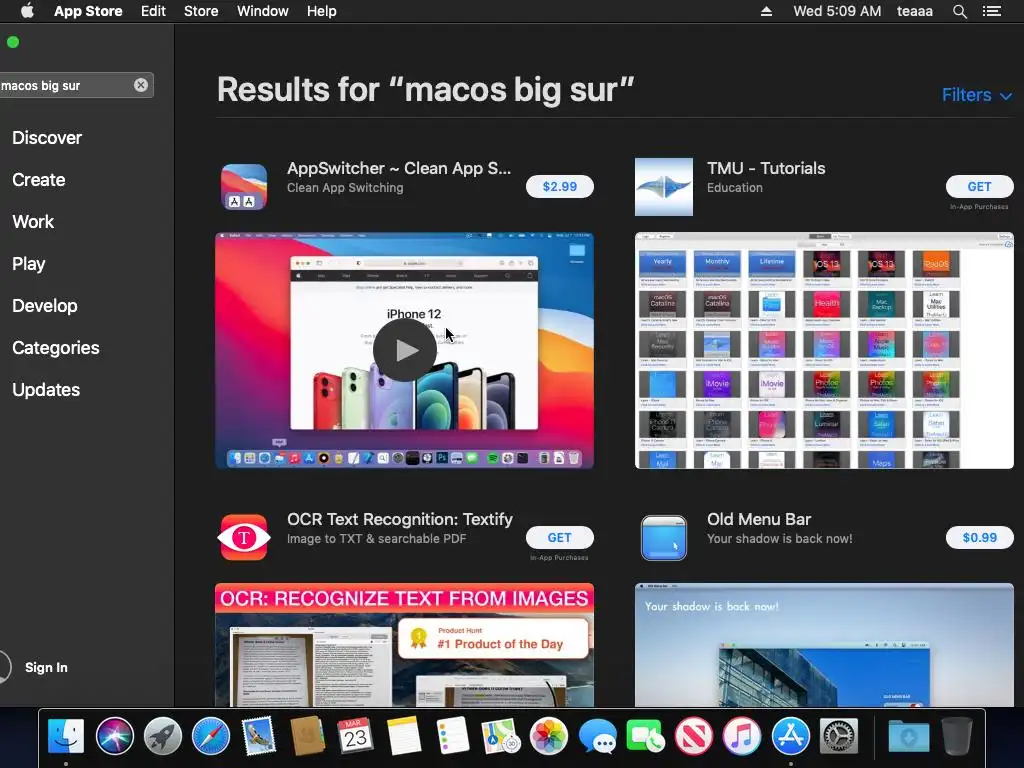Open Launchpad from the dock
The image size is (1024, 768).
point(163,736)
